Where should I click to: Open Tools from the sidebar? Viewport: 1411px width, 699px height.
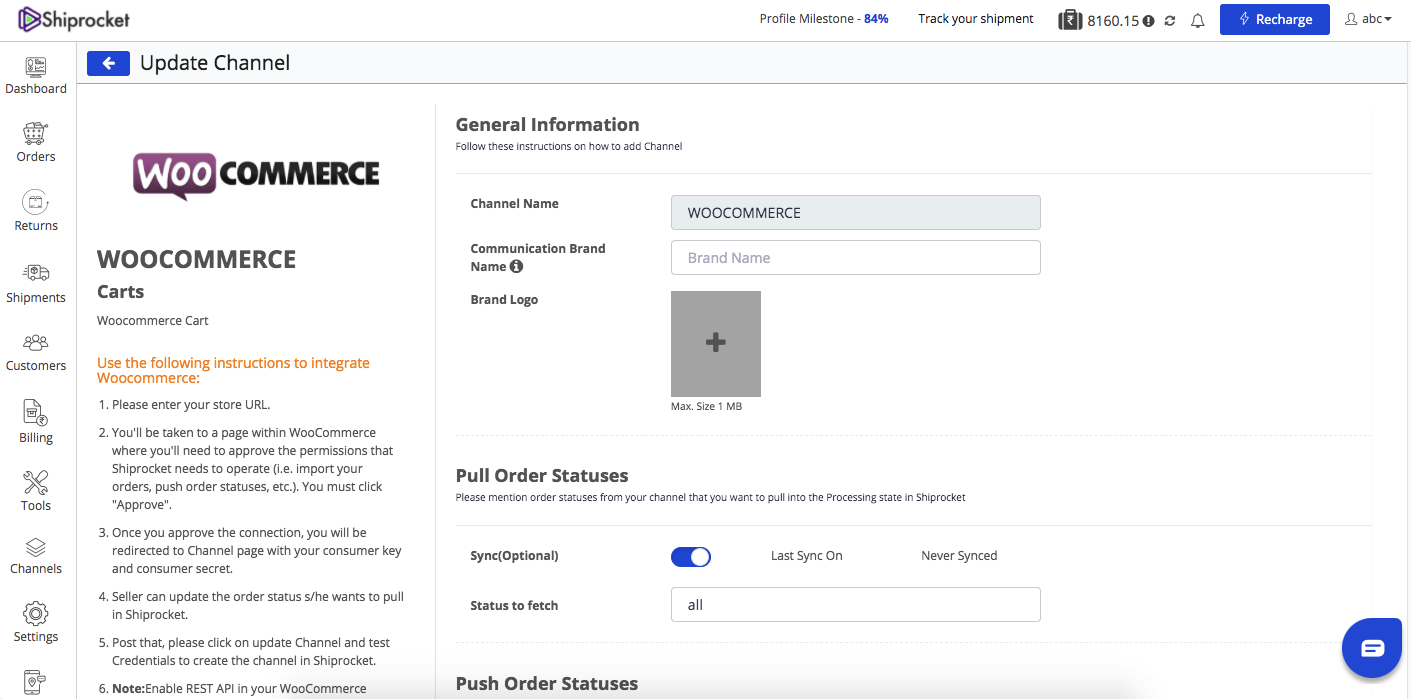(x=36, y=491)
